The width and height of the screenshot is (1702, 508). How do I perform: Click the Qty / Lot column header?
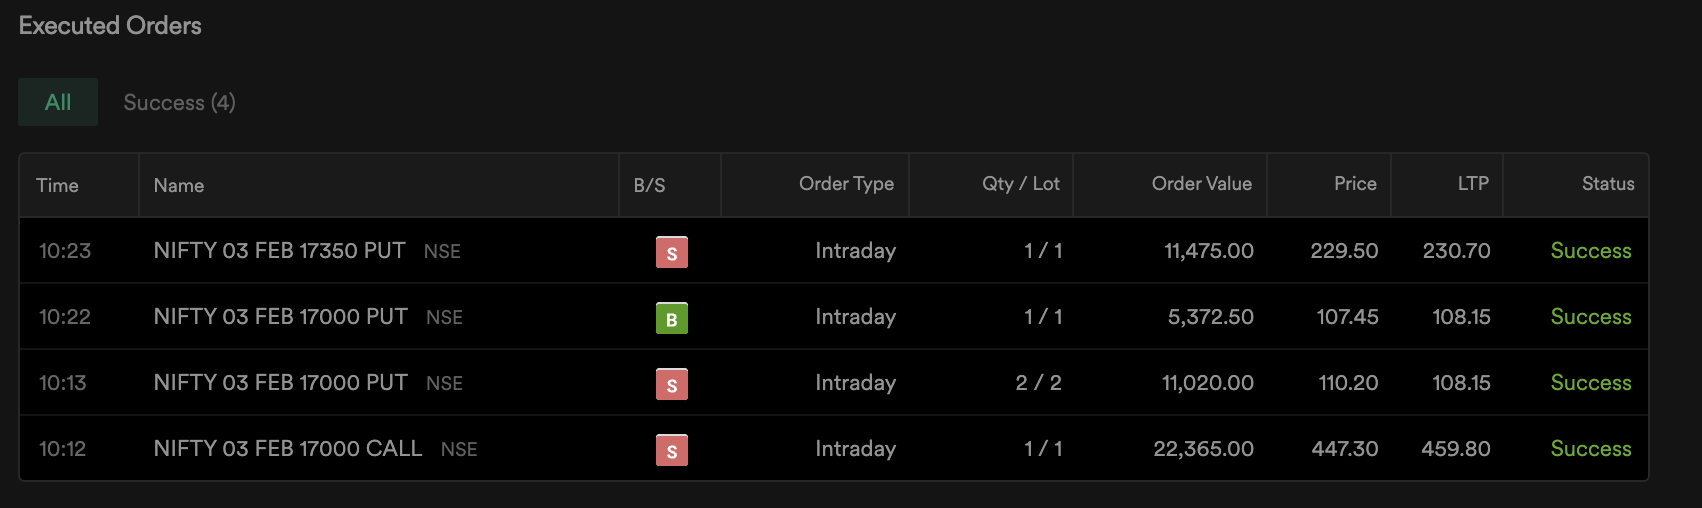tap(1020, 183)
